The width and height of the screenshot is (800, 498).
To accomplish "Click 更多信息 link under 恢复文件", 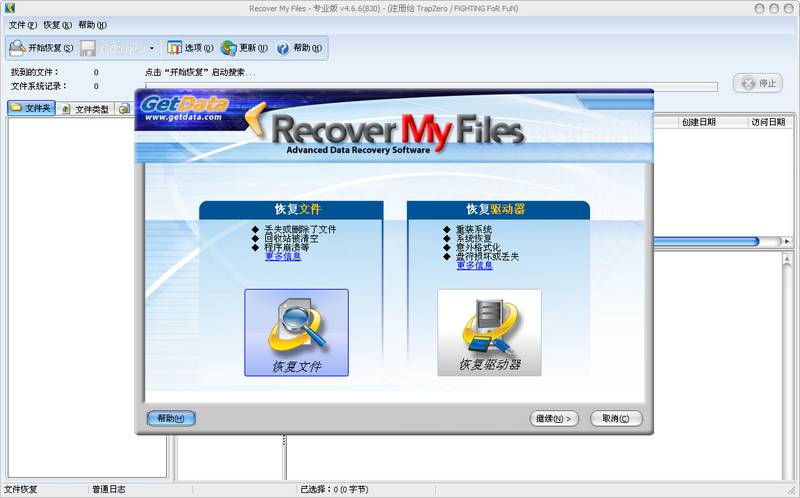I will (x=283, y=257).
